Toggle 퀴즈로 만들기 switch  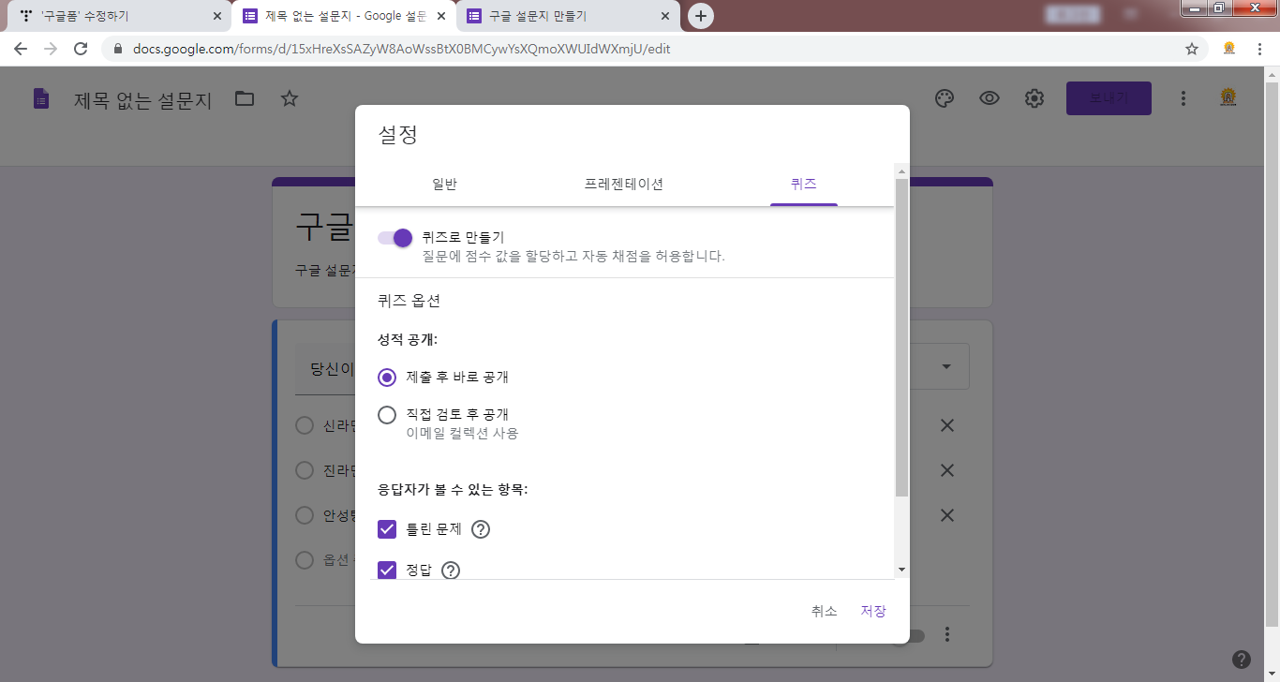(395, 238)
